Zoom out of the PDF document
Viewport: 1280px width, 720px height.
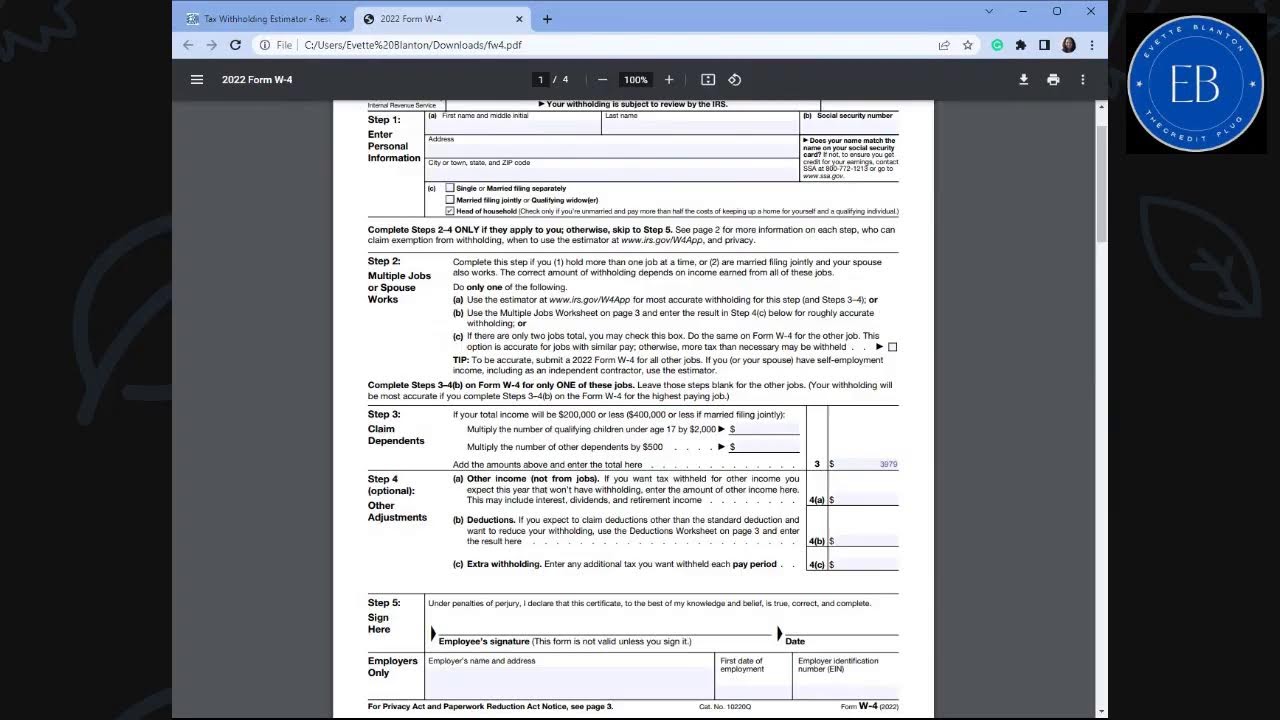[x=602, y=80]
